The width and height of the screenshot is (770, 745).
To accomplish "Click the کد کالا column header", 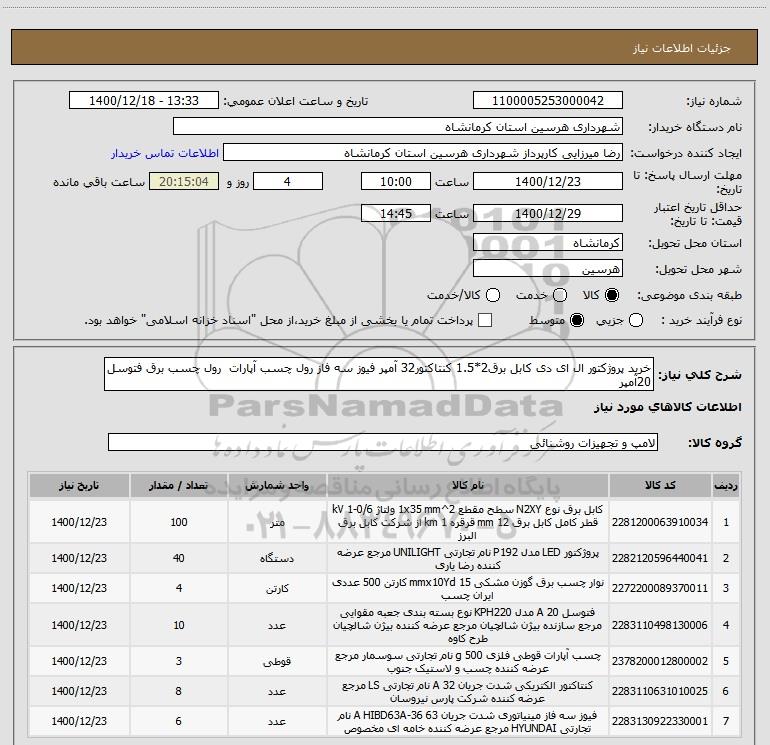I will click(x=660, y=485).
